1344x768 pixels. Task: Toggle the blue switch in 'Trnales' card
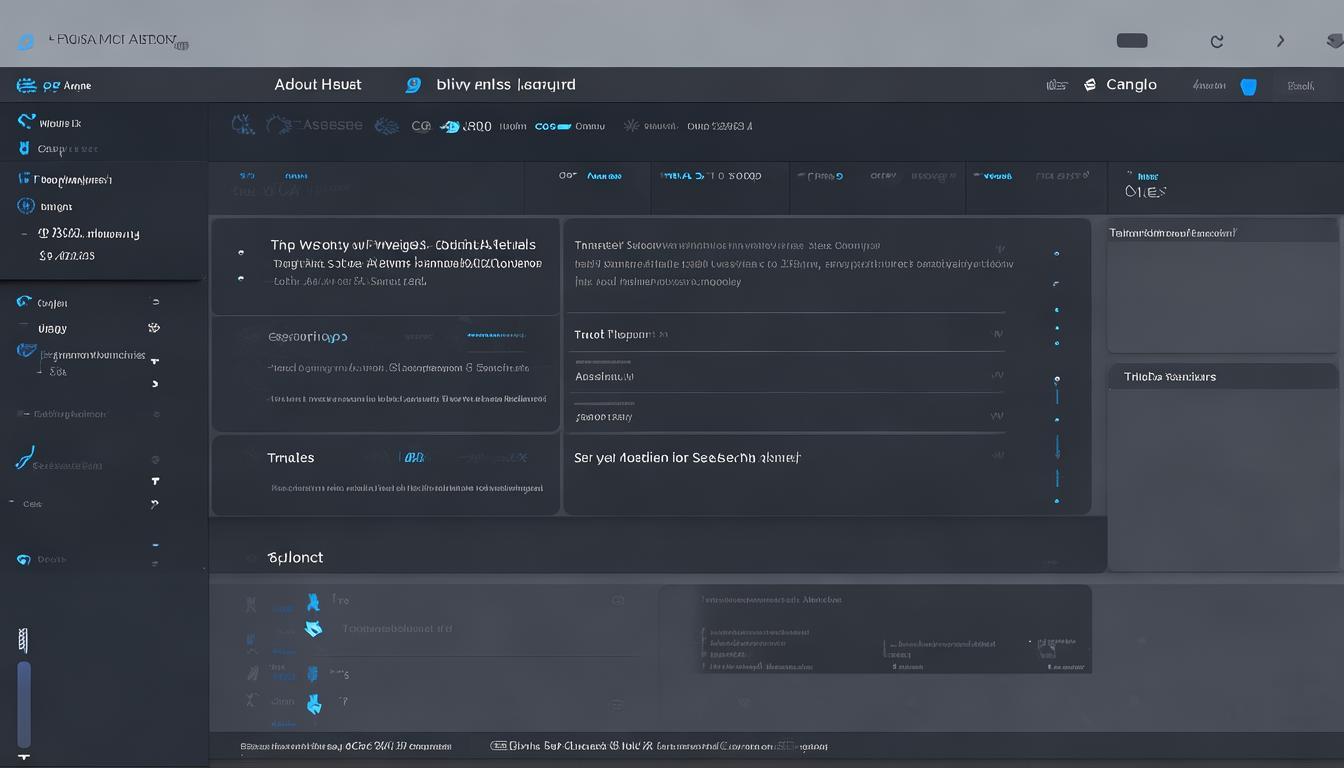click(413, 458)
